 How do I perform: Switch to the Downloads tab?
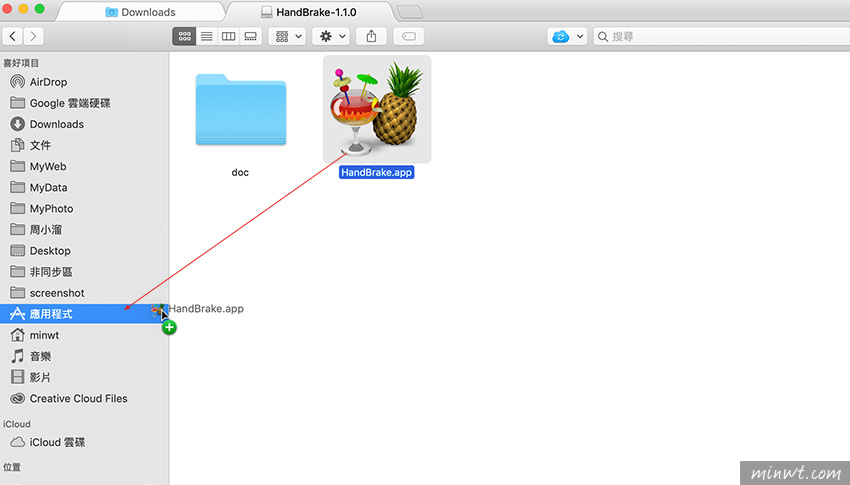pyautogui.click(x=141, y=12)
